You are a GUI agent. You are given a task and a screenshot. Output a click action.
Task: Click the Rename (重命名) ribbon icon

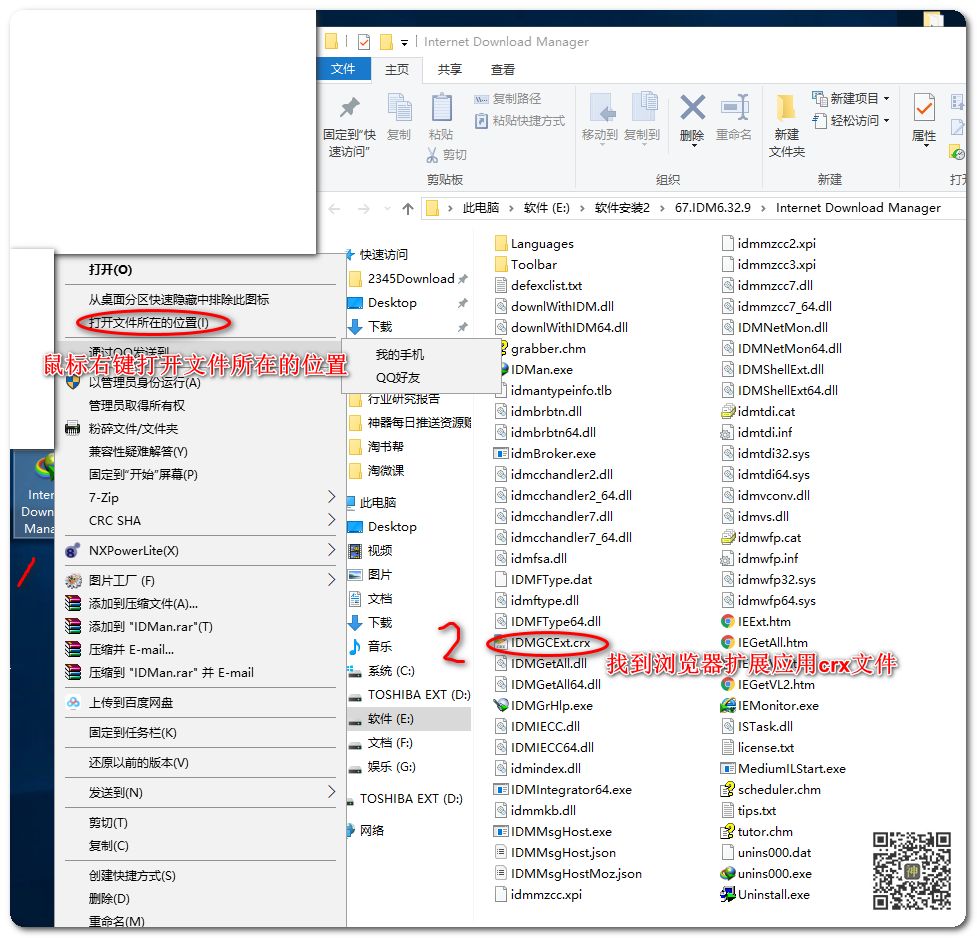(734, 107)
